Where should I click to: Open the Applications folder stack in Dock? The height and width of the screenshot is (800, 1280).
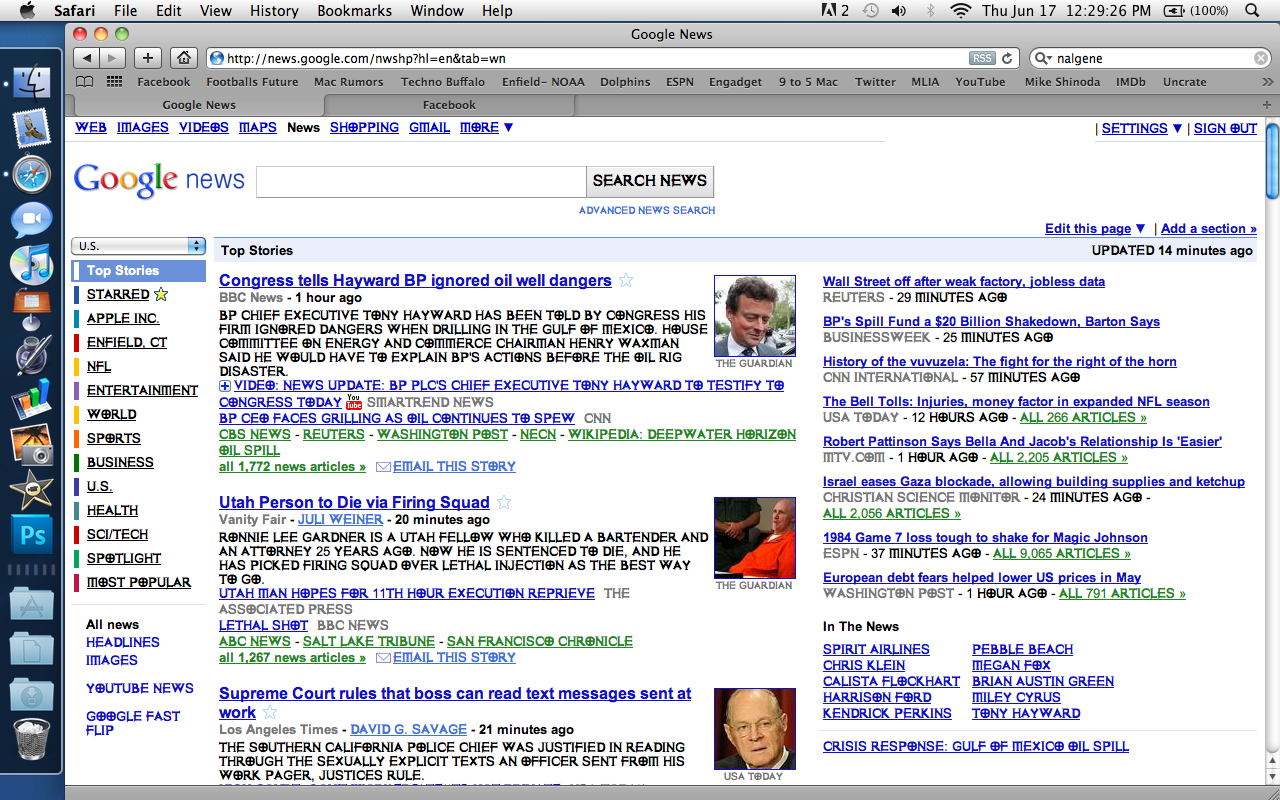[x=31, y=604]
